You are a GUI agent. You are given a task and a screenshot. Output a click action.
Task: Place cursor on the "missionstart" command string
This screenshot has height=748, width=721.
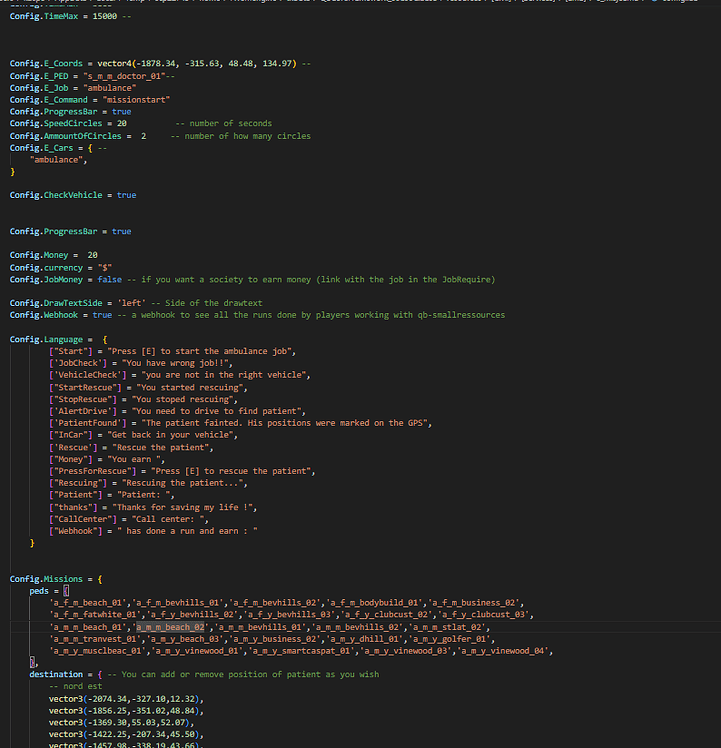click(136, 99)
